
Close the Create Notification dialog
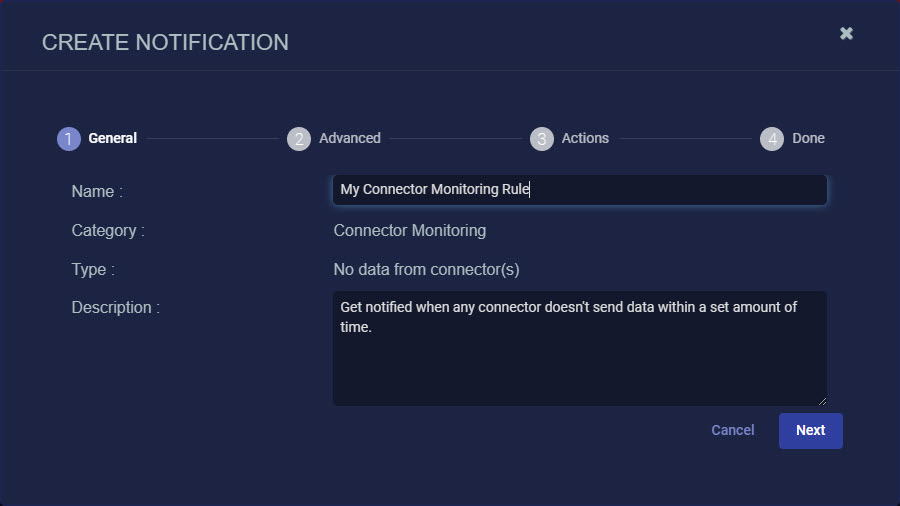coord(846,34)
